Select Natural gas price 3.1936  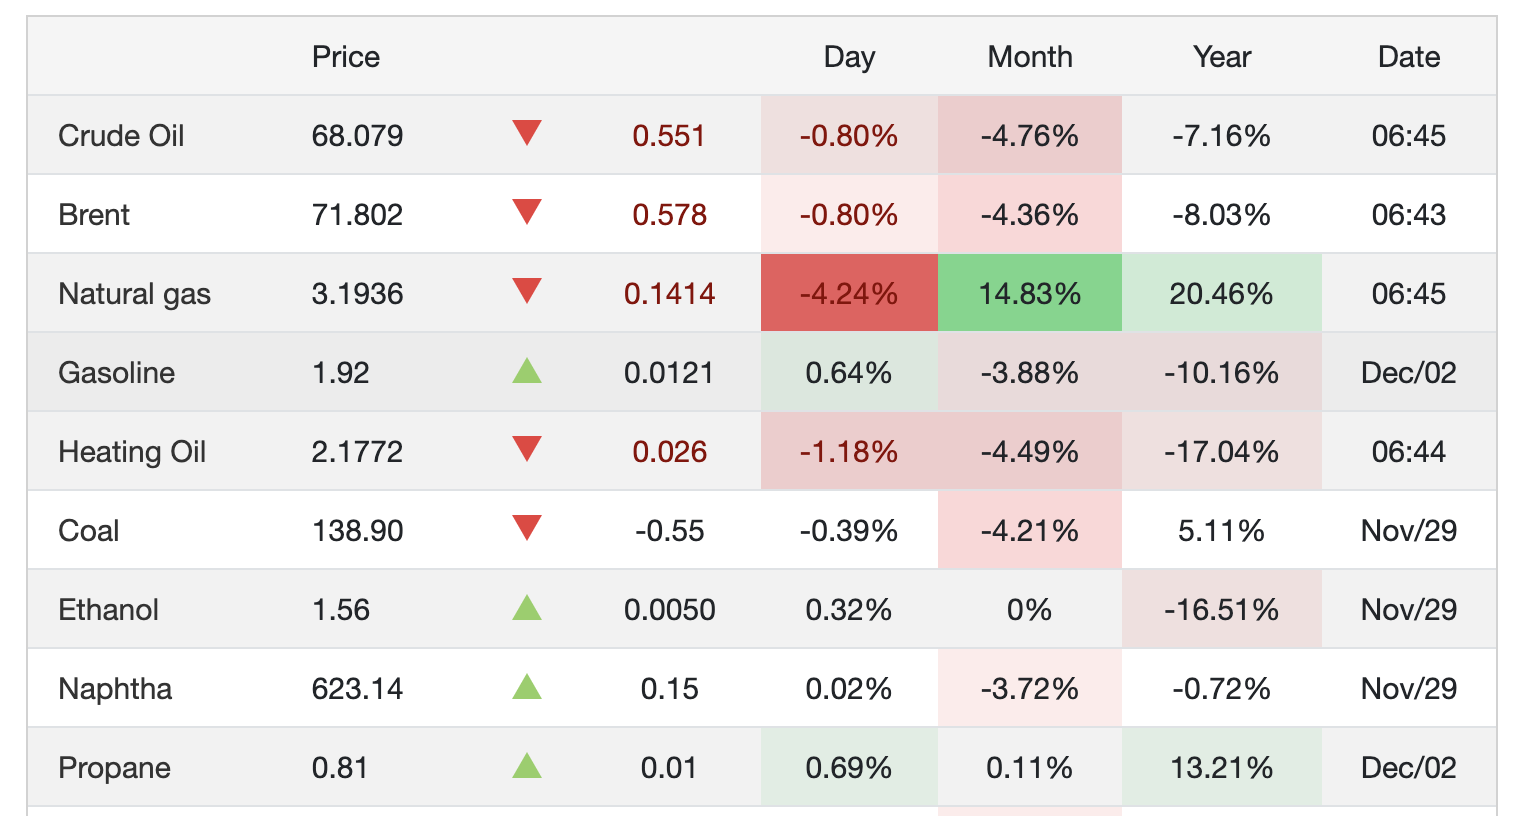click(357, 293)
